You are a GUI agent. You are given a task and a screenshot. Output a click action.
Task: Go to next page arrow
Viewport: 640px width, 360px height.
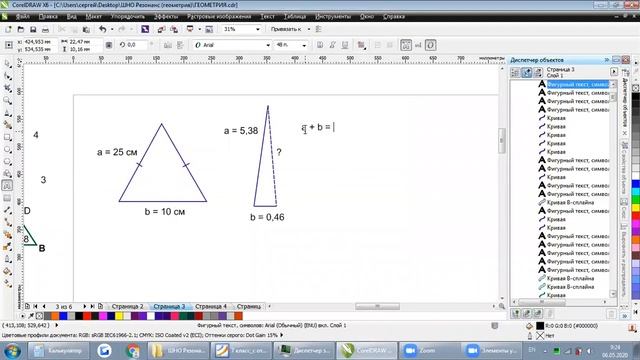84,306
